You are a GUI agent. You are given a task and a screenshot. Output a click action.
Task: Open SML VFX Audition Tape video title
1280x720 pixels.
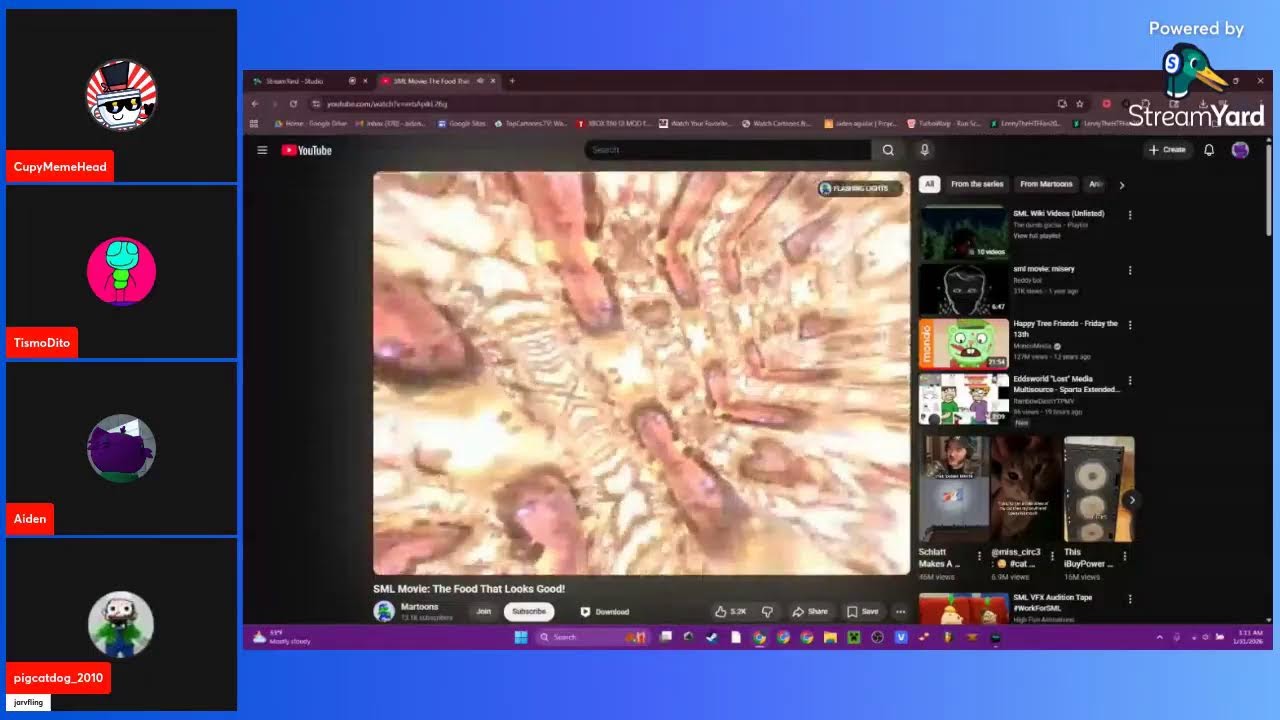click(1052, 602)
